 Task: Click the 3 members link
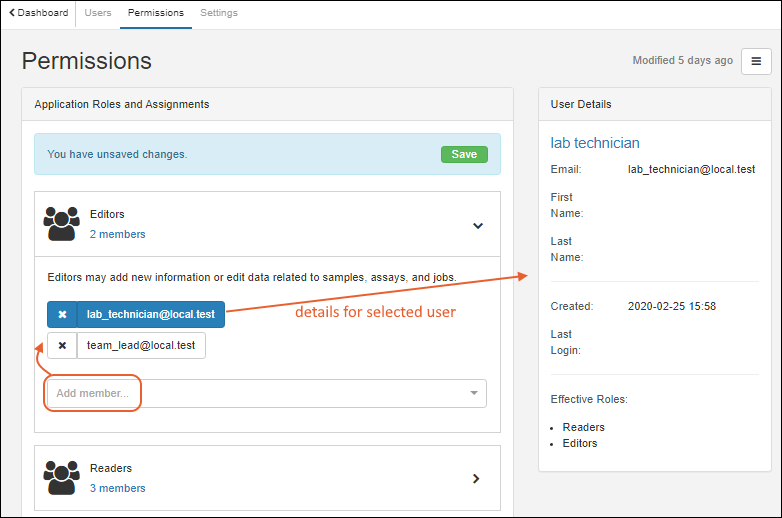click(x=117, y=488)
